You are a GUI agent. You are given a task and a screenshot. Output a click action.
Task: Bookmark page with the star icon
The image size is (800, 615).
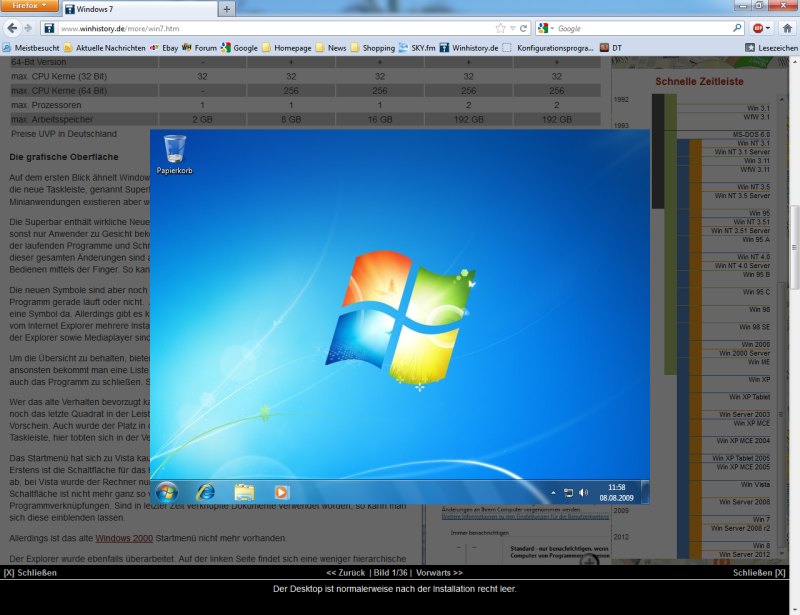tap(501, 29)
